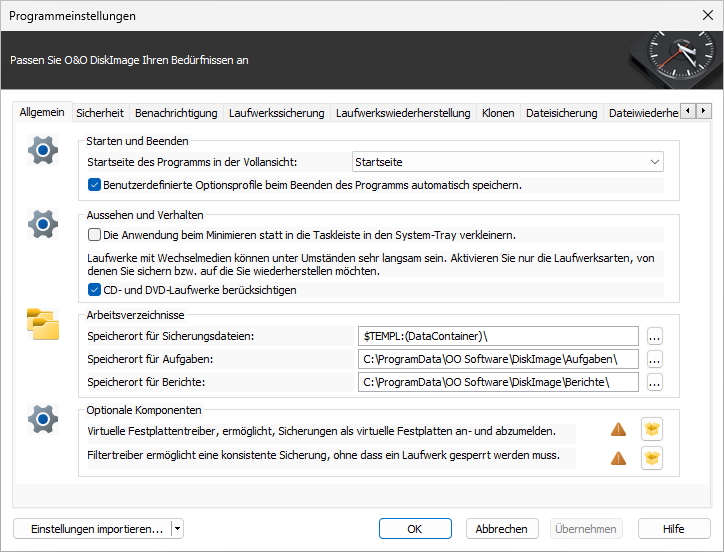The image size is (724, 552).
Task: Click the clock image in header
Action: click(676, 59)
